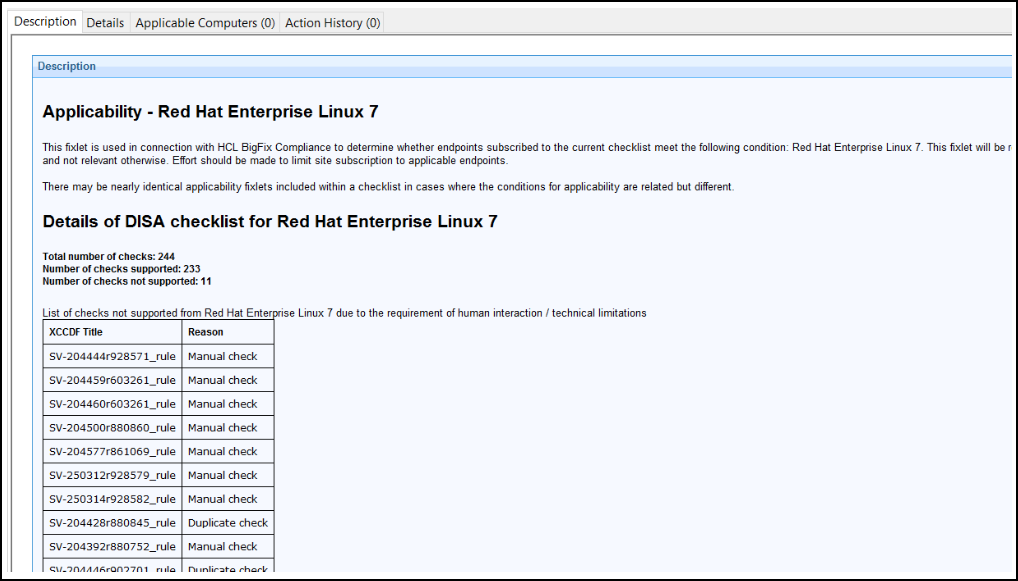Viewport: 1018px width, 581px height.
Task: Click Manual check reason for SV-204500r880860_rule
Action: click(228, 428)
